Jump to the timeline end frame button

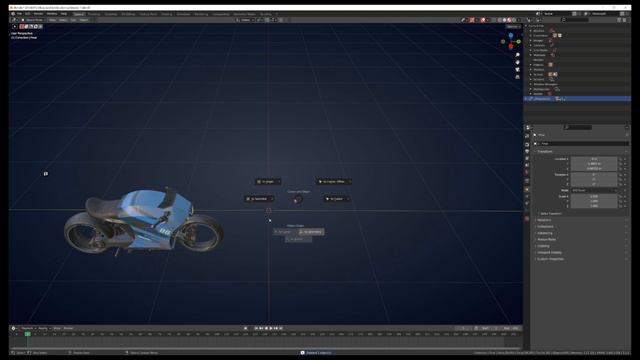(x=280, y=328)
